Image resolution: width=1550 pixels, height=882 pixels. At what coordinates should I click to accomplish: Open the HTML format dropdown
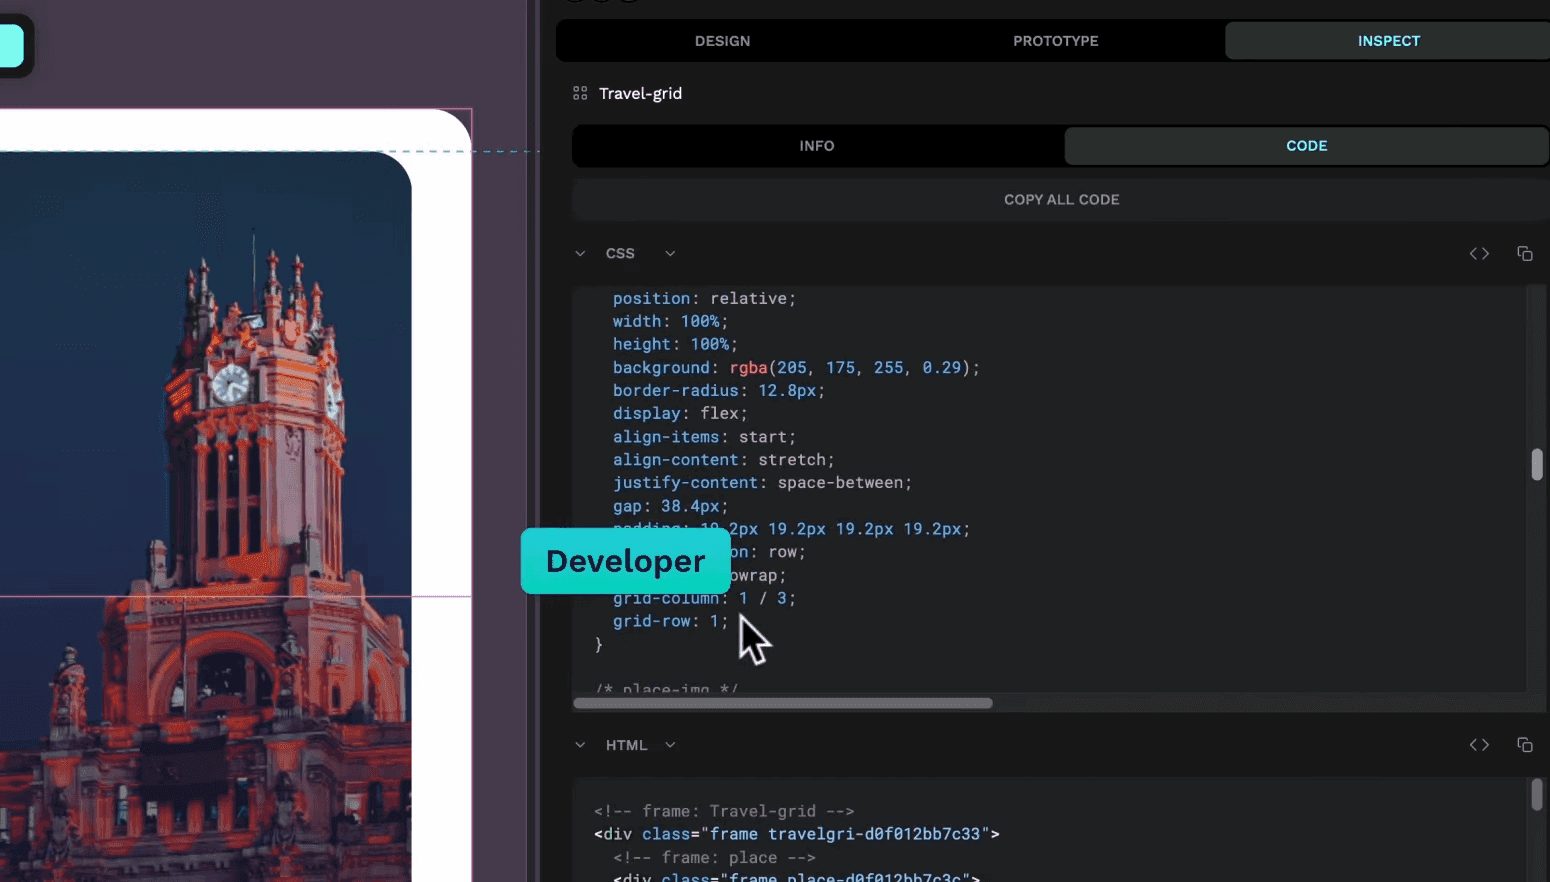pyautogui.click(x=670, y=745)
